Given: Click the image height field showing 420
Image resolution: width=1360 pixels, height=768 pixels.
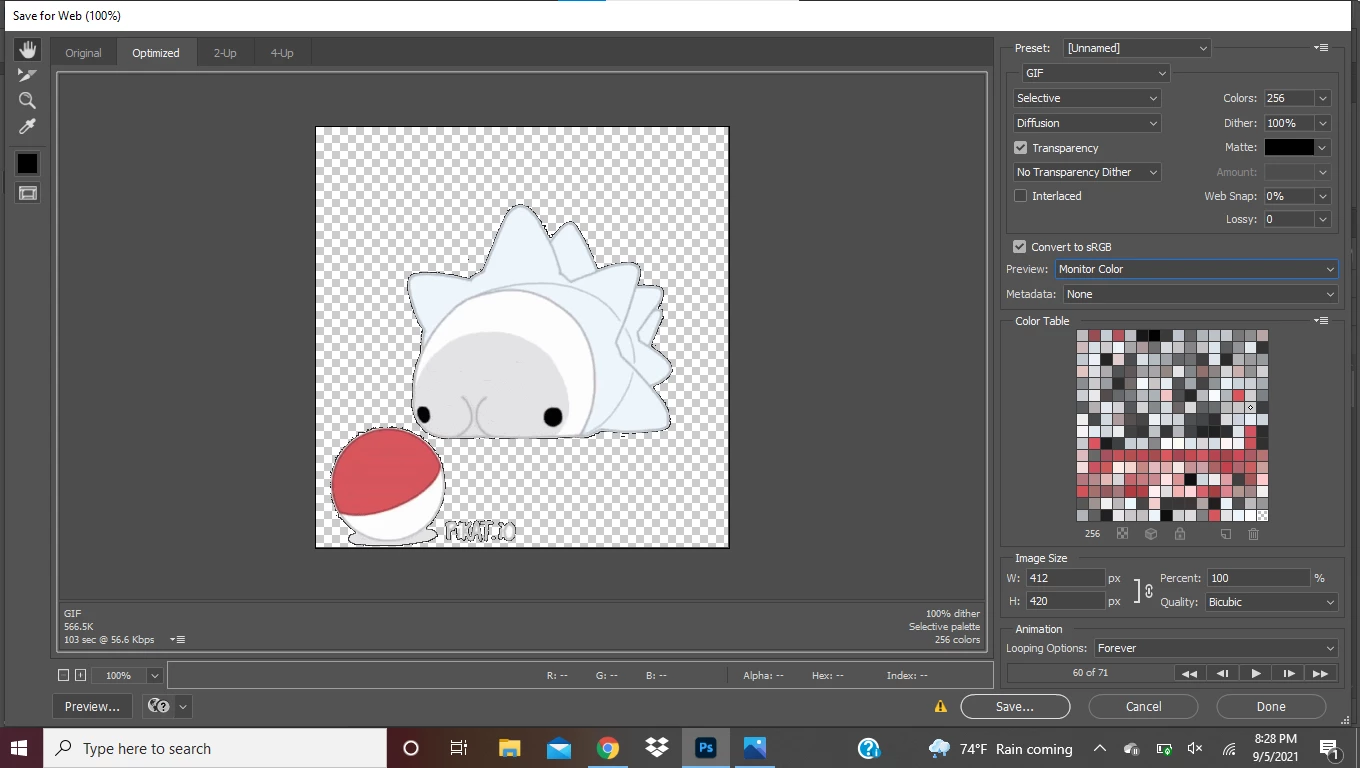Looking at the screenshot, I should [x=1065, y=601].
